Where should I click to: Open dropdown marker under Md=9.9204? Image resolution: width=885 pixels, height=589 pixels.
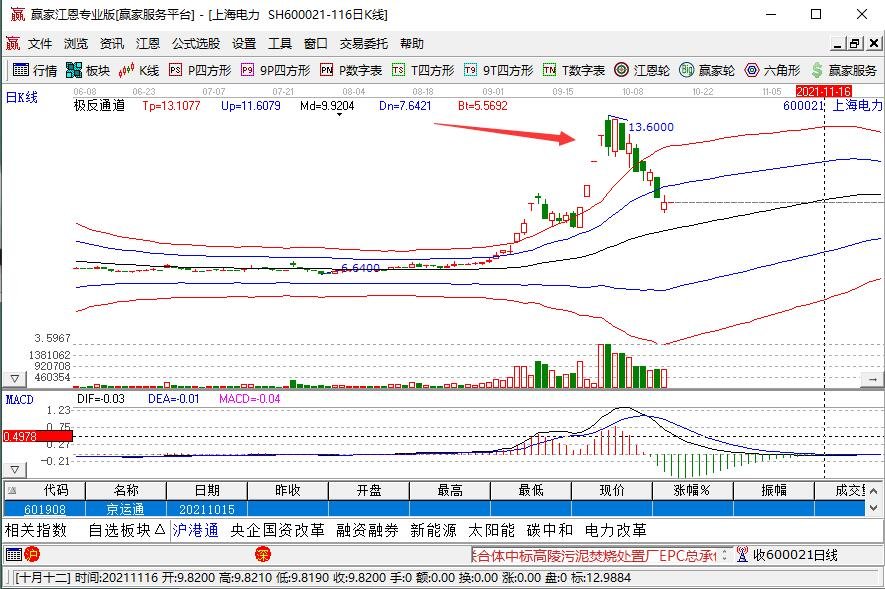point(339,115)
